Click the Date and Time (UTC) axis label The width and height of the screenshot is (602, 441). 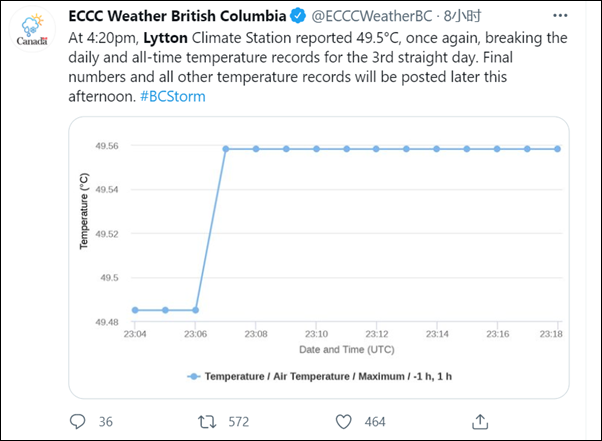(x=346, y=349)
